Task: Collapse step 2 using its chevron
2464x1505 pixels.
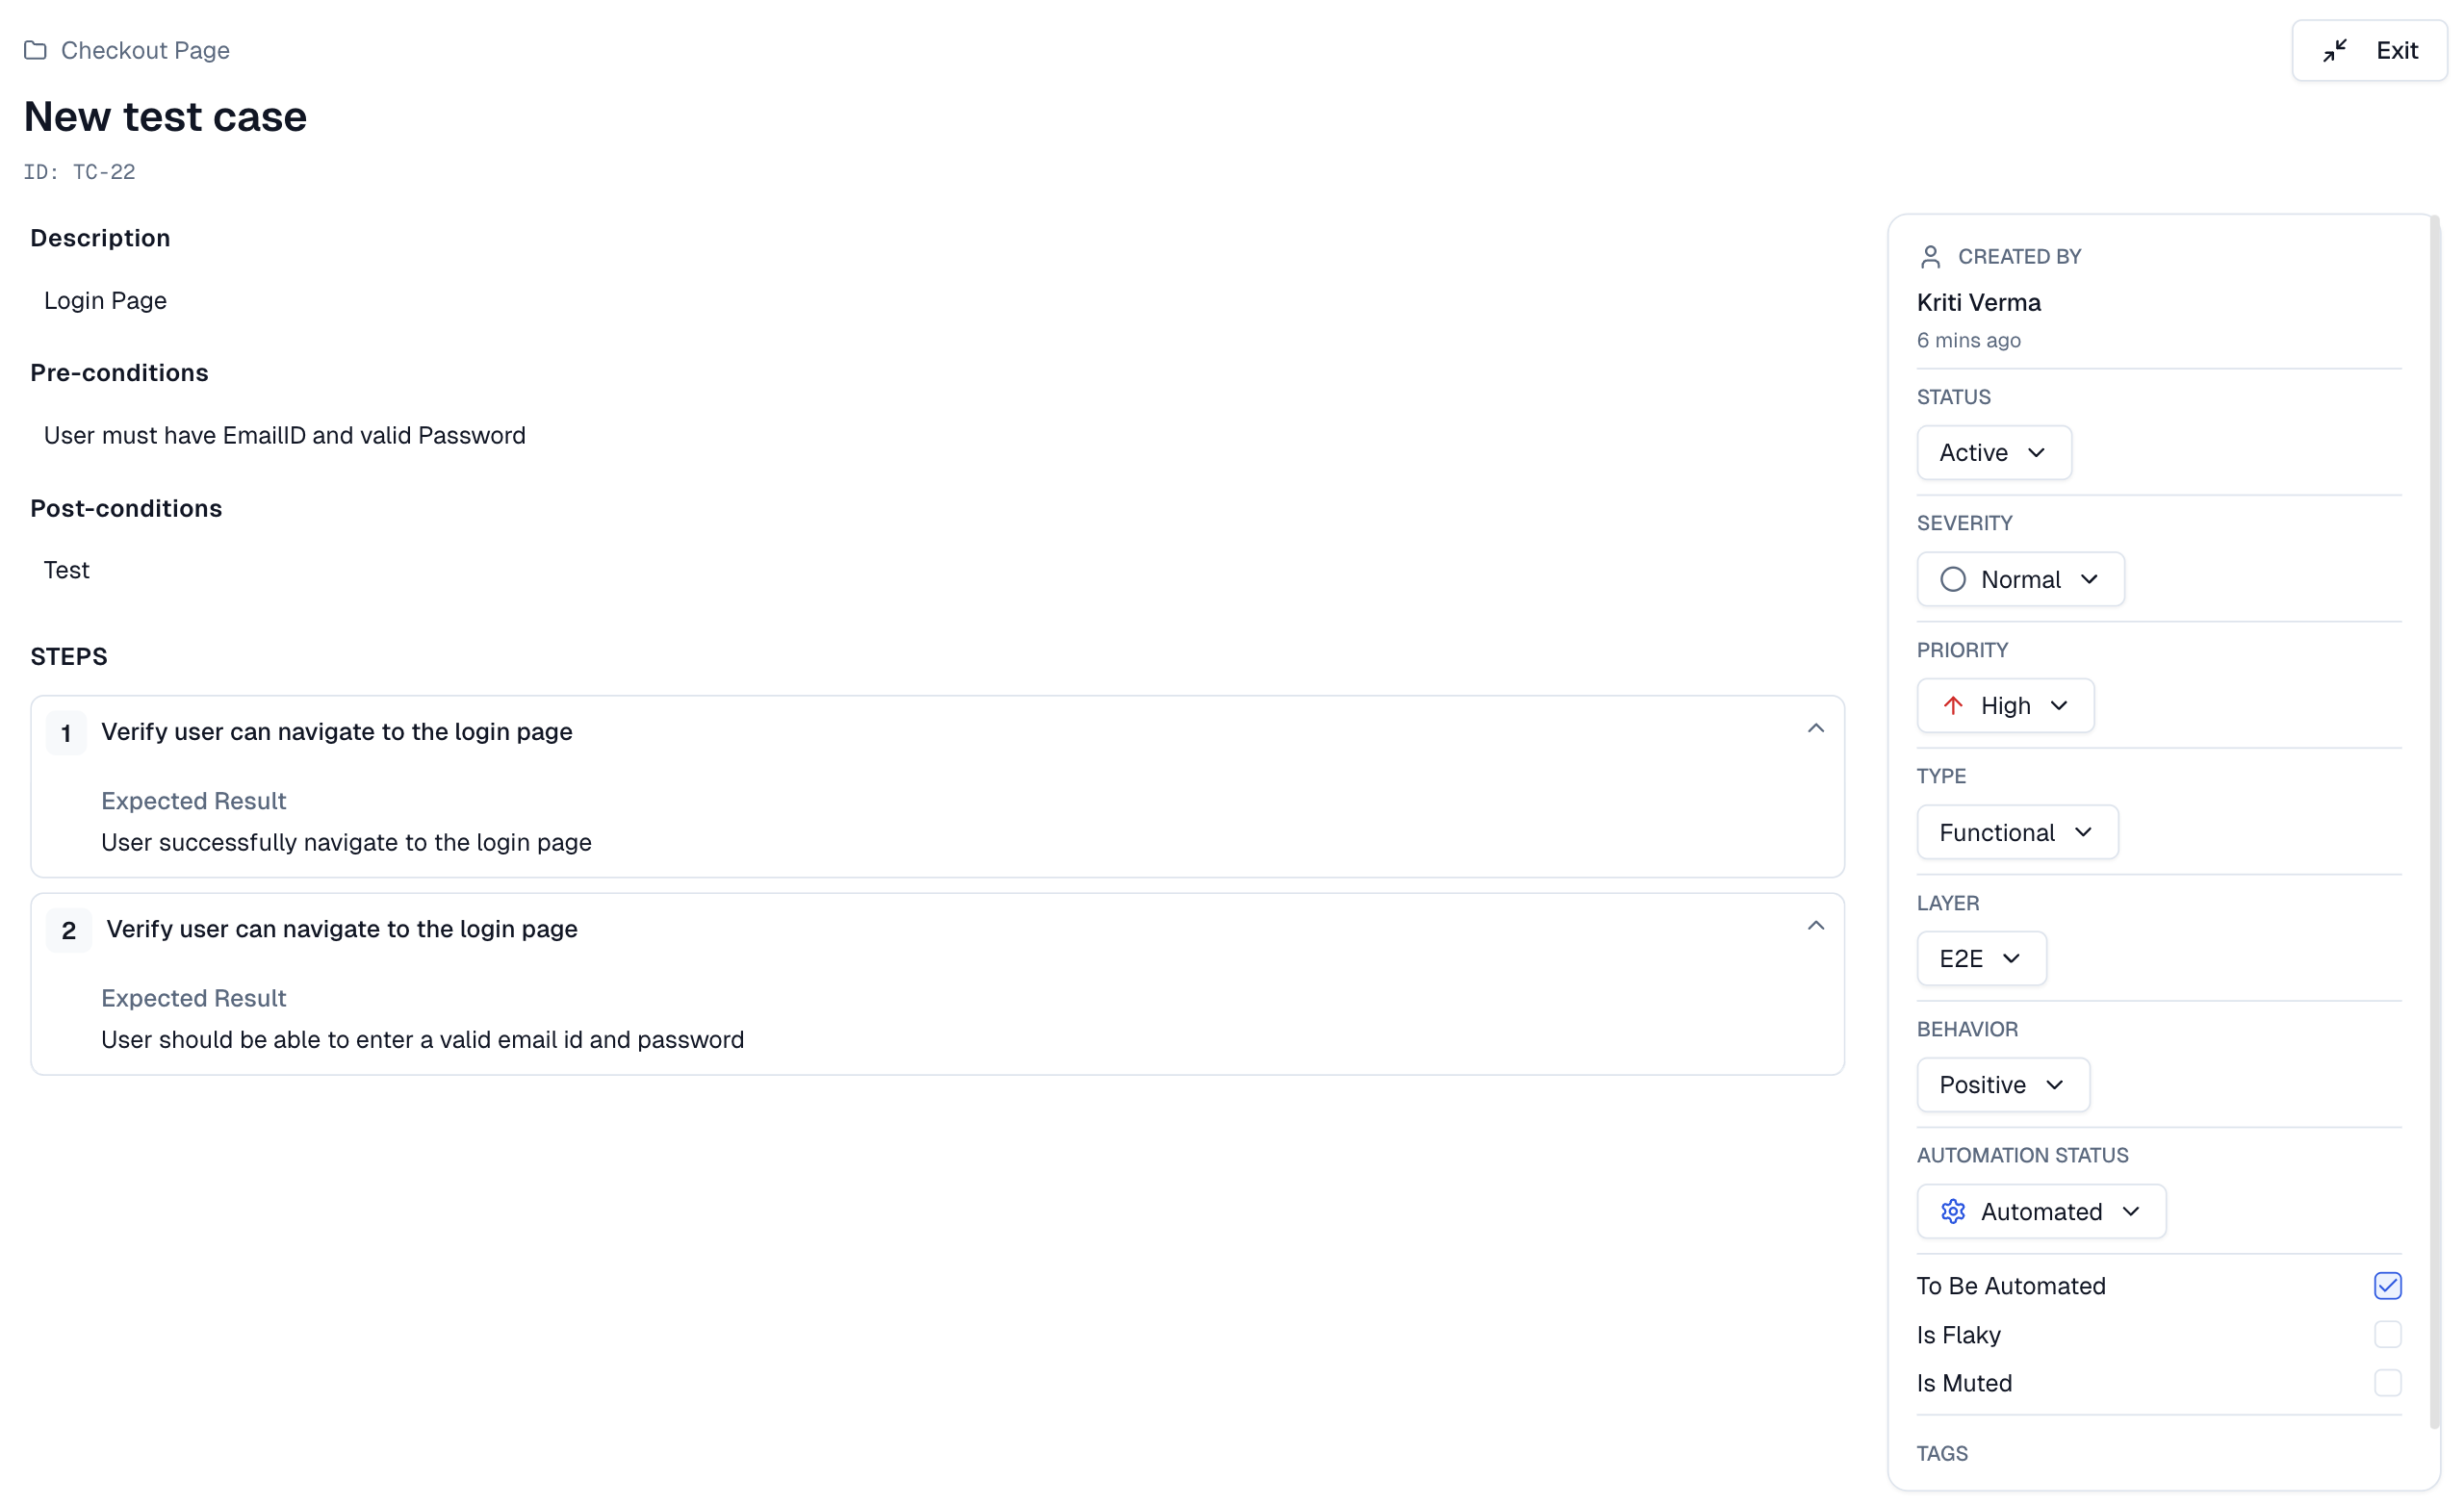Action: coord(1815,926)
